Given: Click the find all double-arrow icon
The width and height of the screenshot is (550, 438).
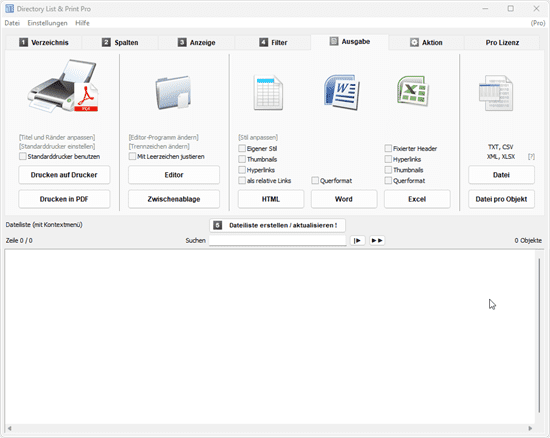Looking at the screenshot, I should (377, 241).
